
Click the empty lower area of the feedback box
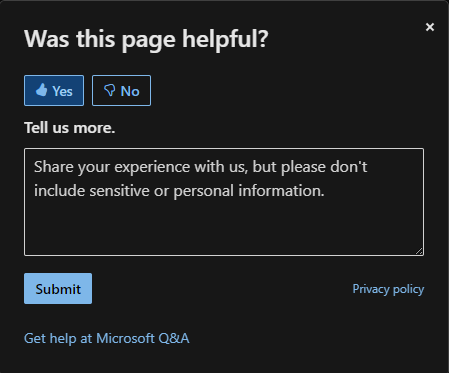click(x=224, y=228)
